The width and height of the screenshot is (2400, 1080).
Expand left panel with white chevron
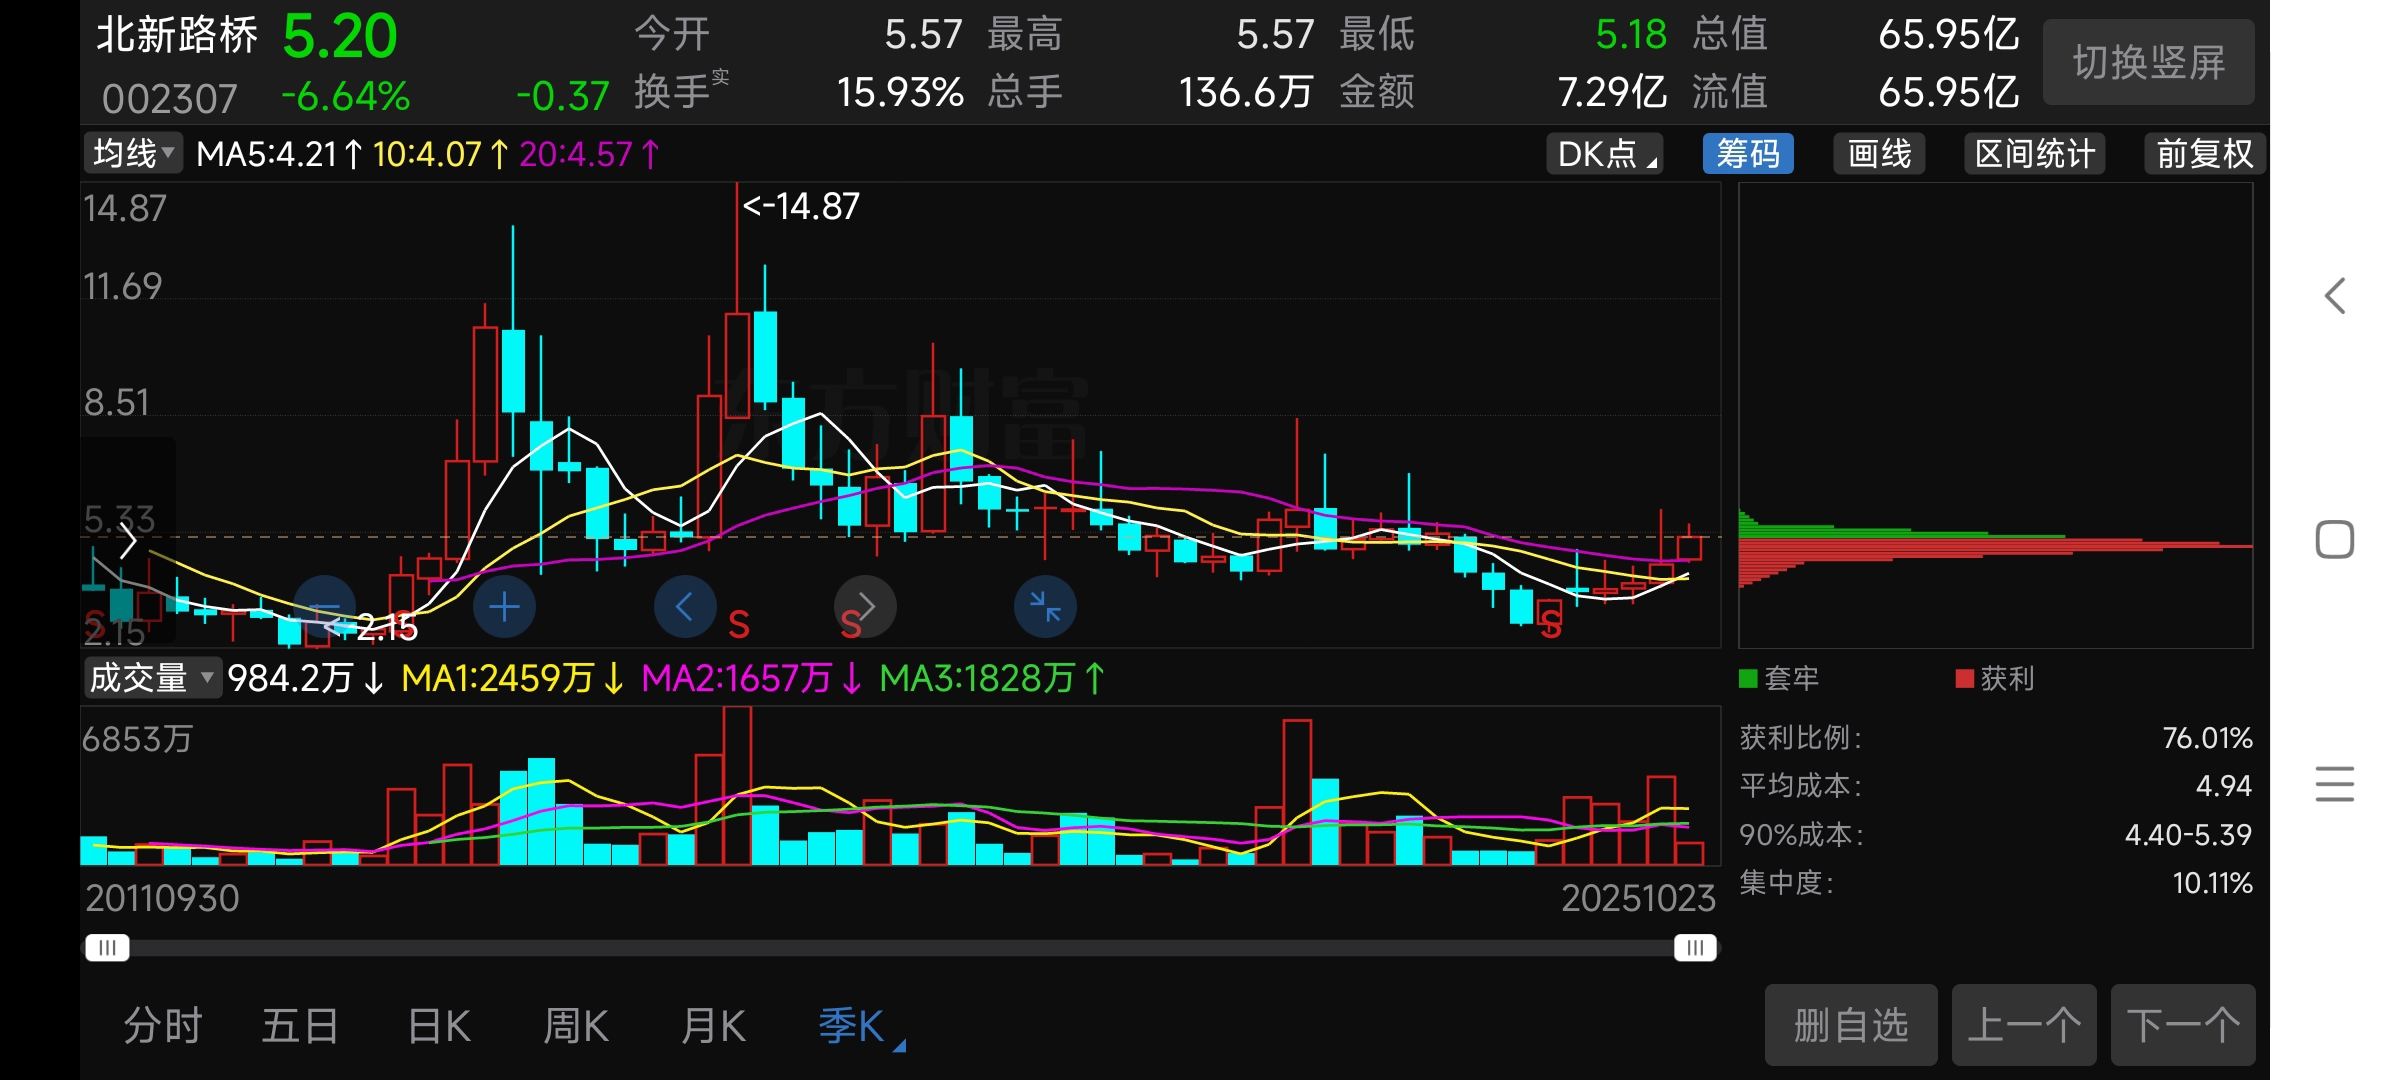point(128,541)
